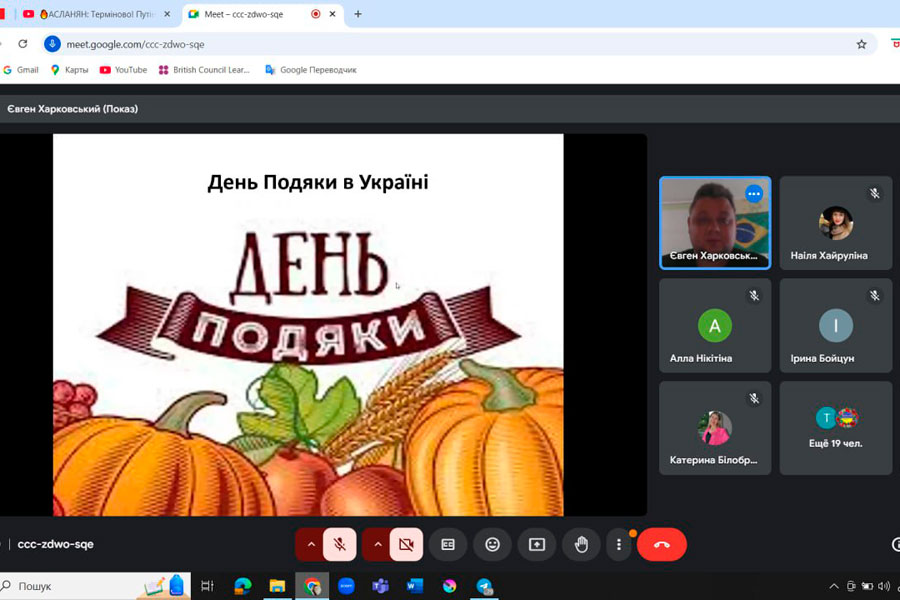Click the present screen button
Image resolution: width=900 pixels, height=600 pixels.
[x=537, y=544]
